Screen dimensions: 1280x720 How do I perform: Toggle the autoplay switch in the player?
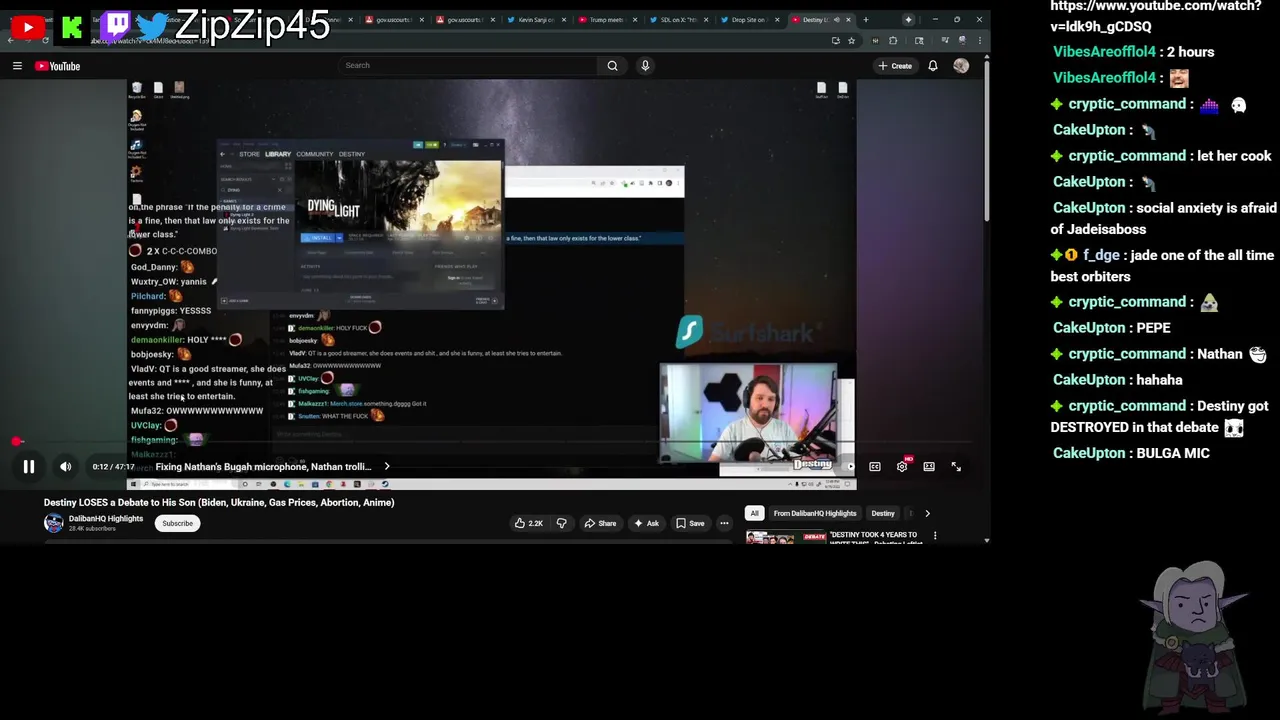(849, 466)
